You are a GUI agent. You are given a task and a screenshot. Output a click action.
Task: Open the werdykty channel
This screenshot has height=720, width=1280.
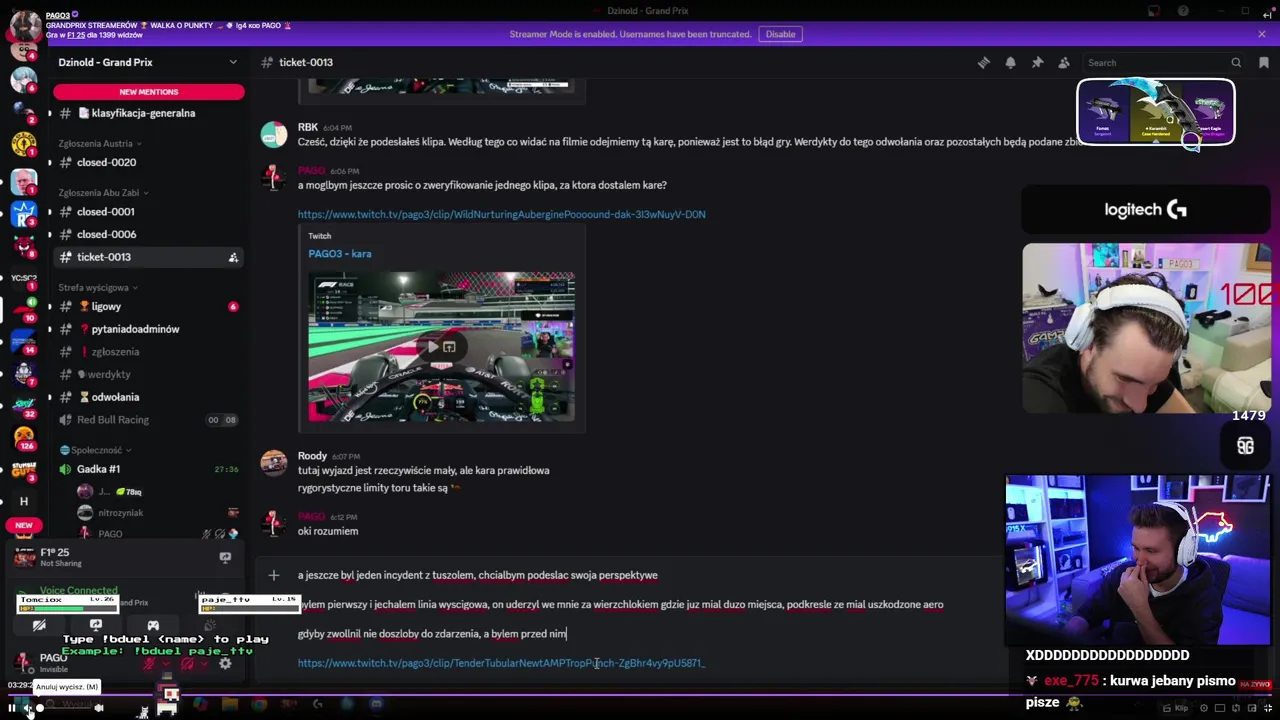148,374
